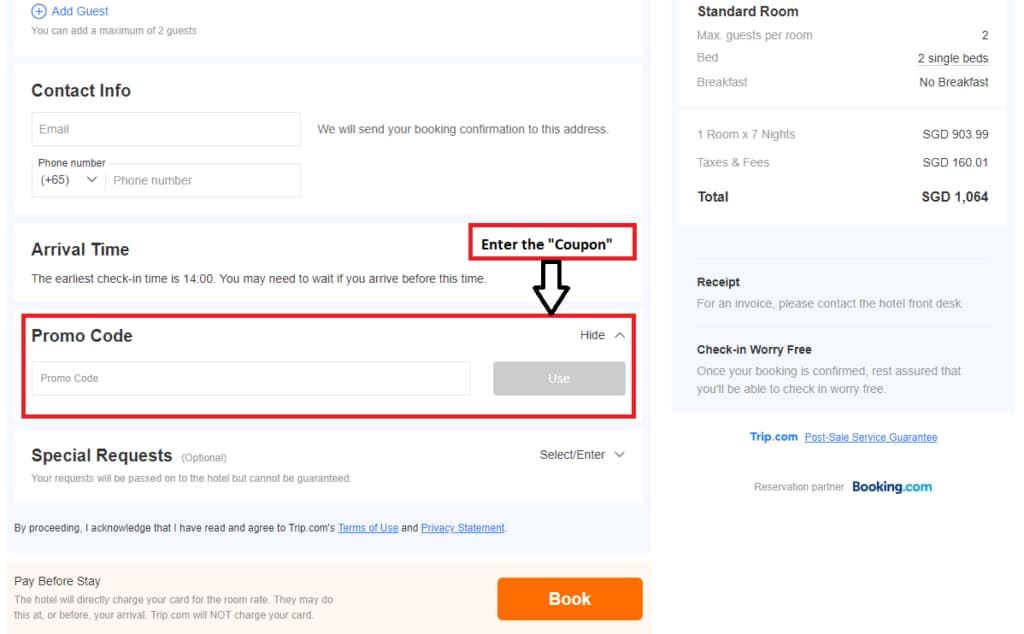Click the Special Requests heading

[101, 455]
